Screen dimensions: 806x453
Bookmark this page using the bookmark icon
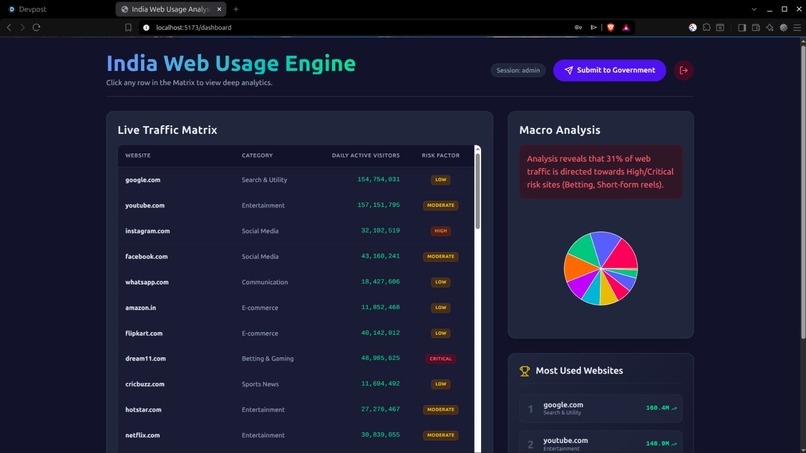point(128,27)
